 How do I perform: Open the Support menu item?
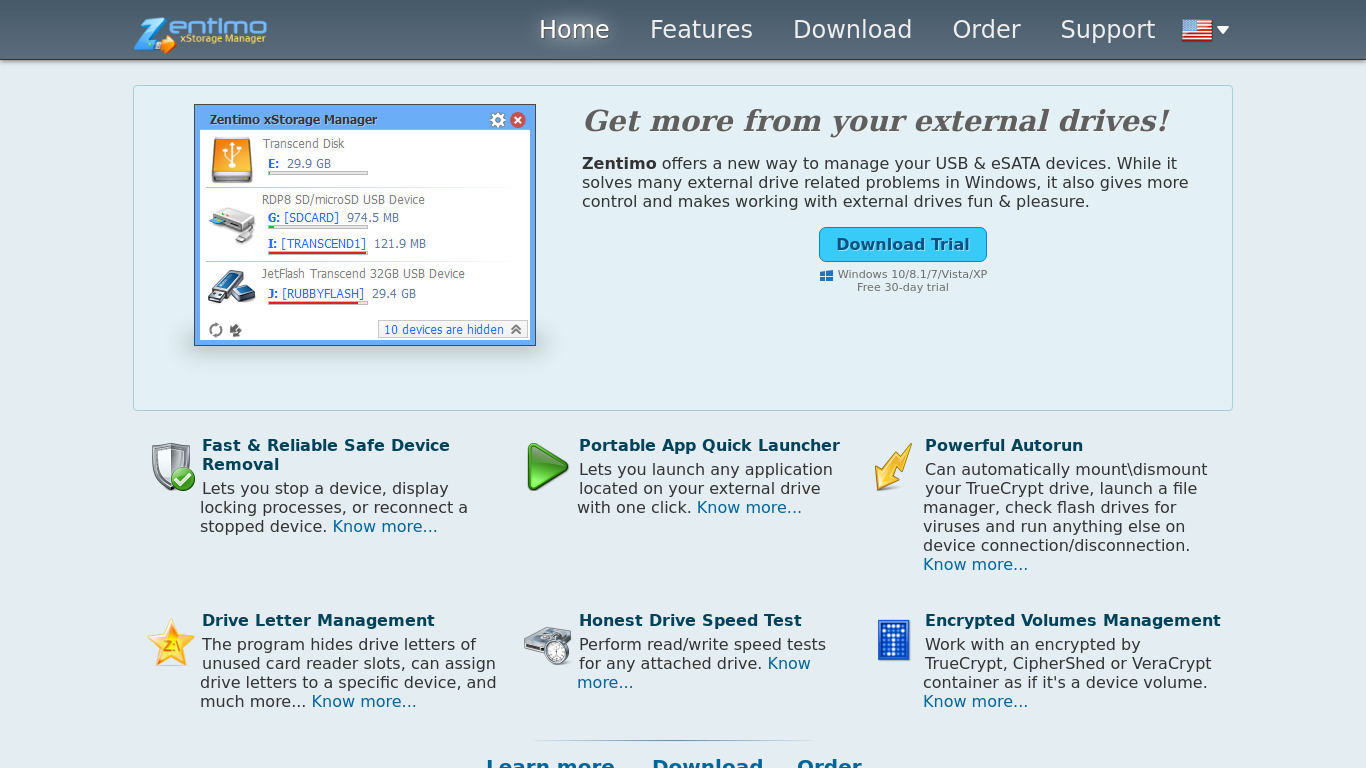point(1107,30)
